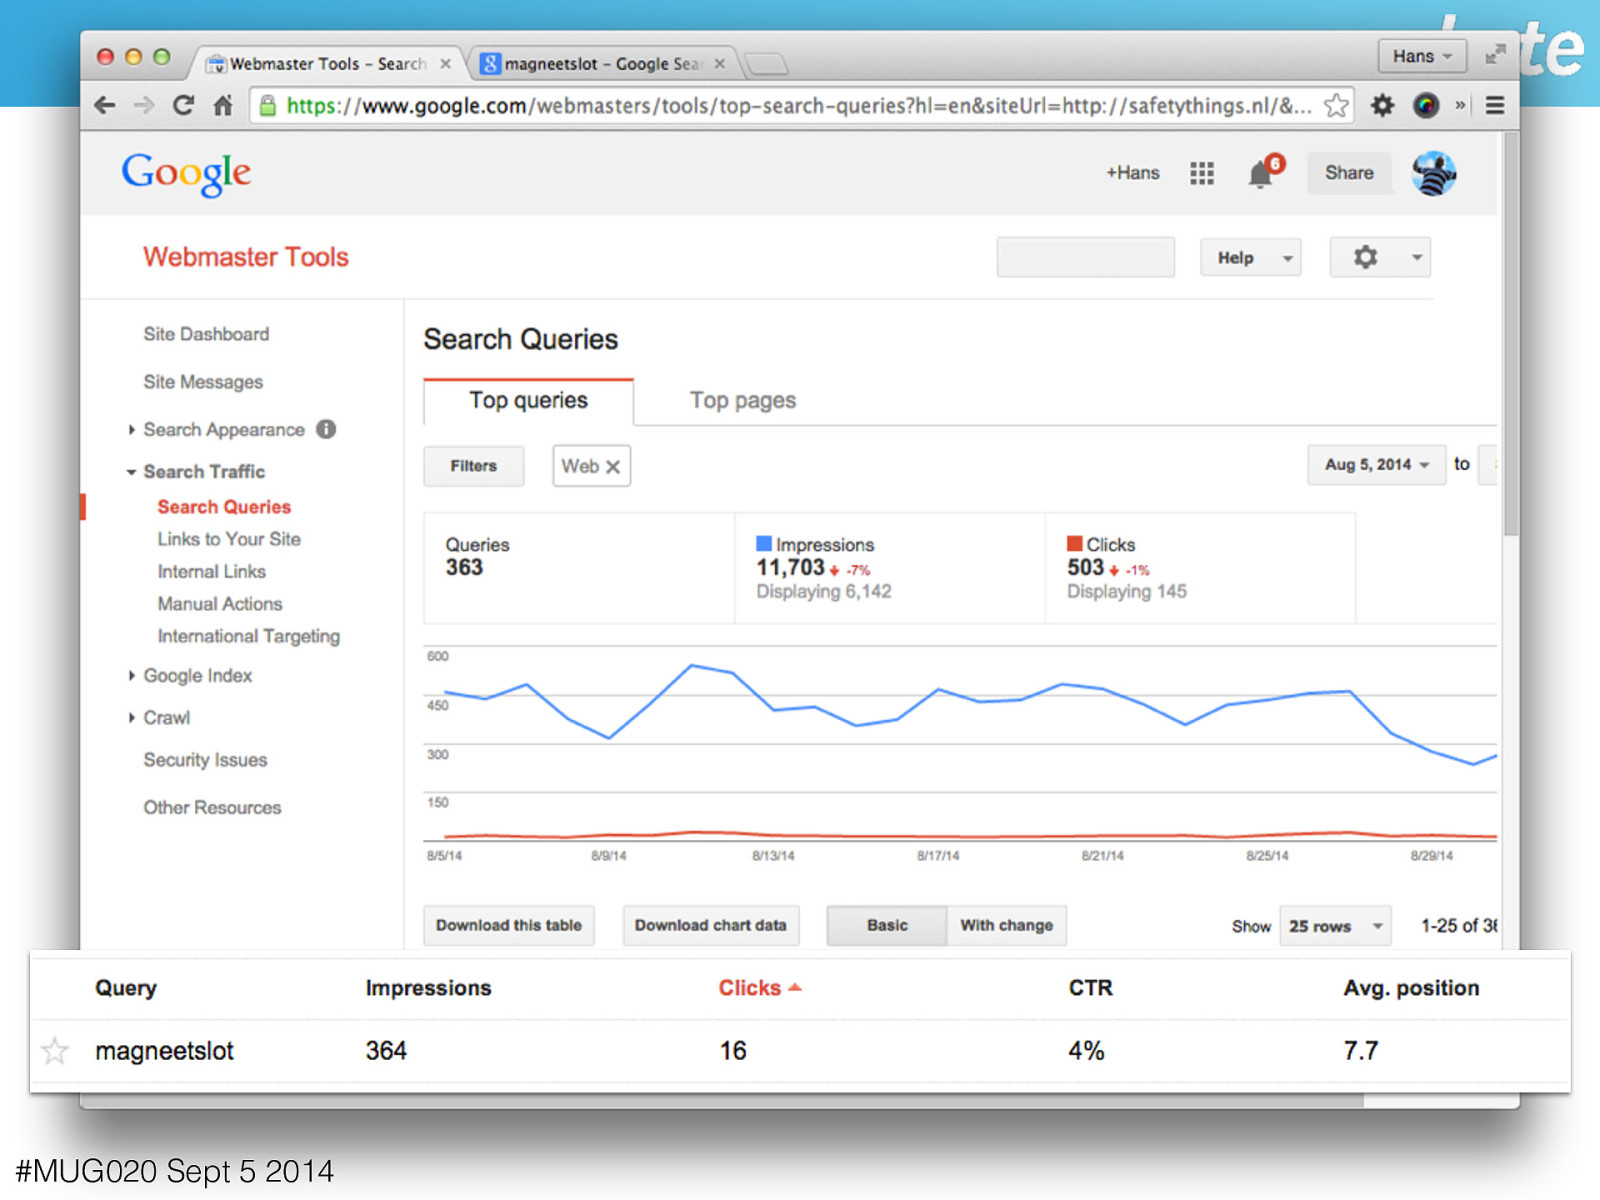Sort by the Impressions column header

(x=428, y=988)
